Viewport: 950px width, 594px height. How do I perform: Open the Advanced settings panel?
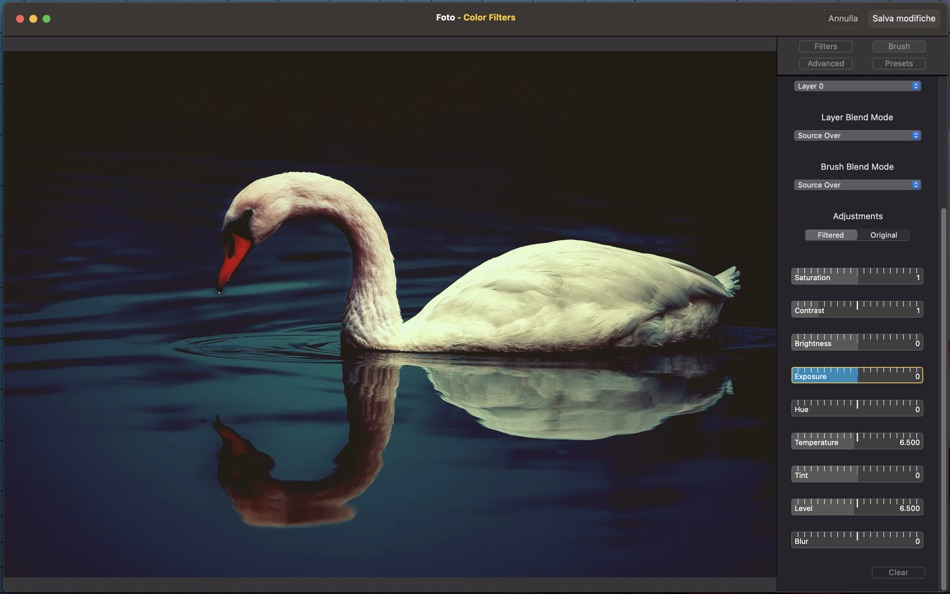tap(826, 63)
